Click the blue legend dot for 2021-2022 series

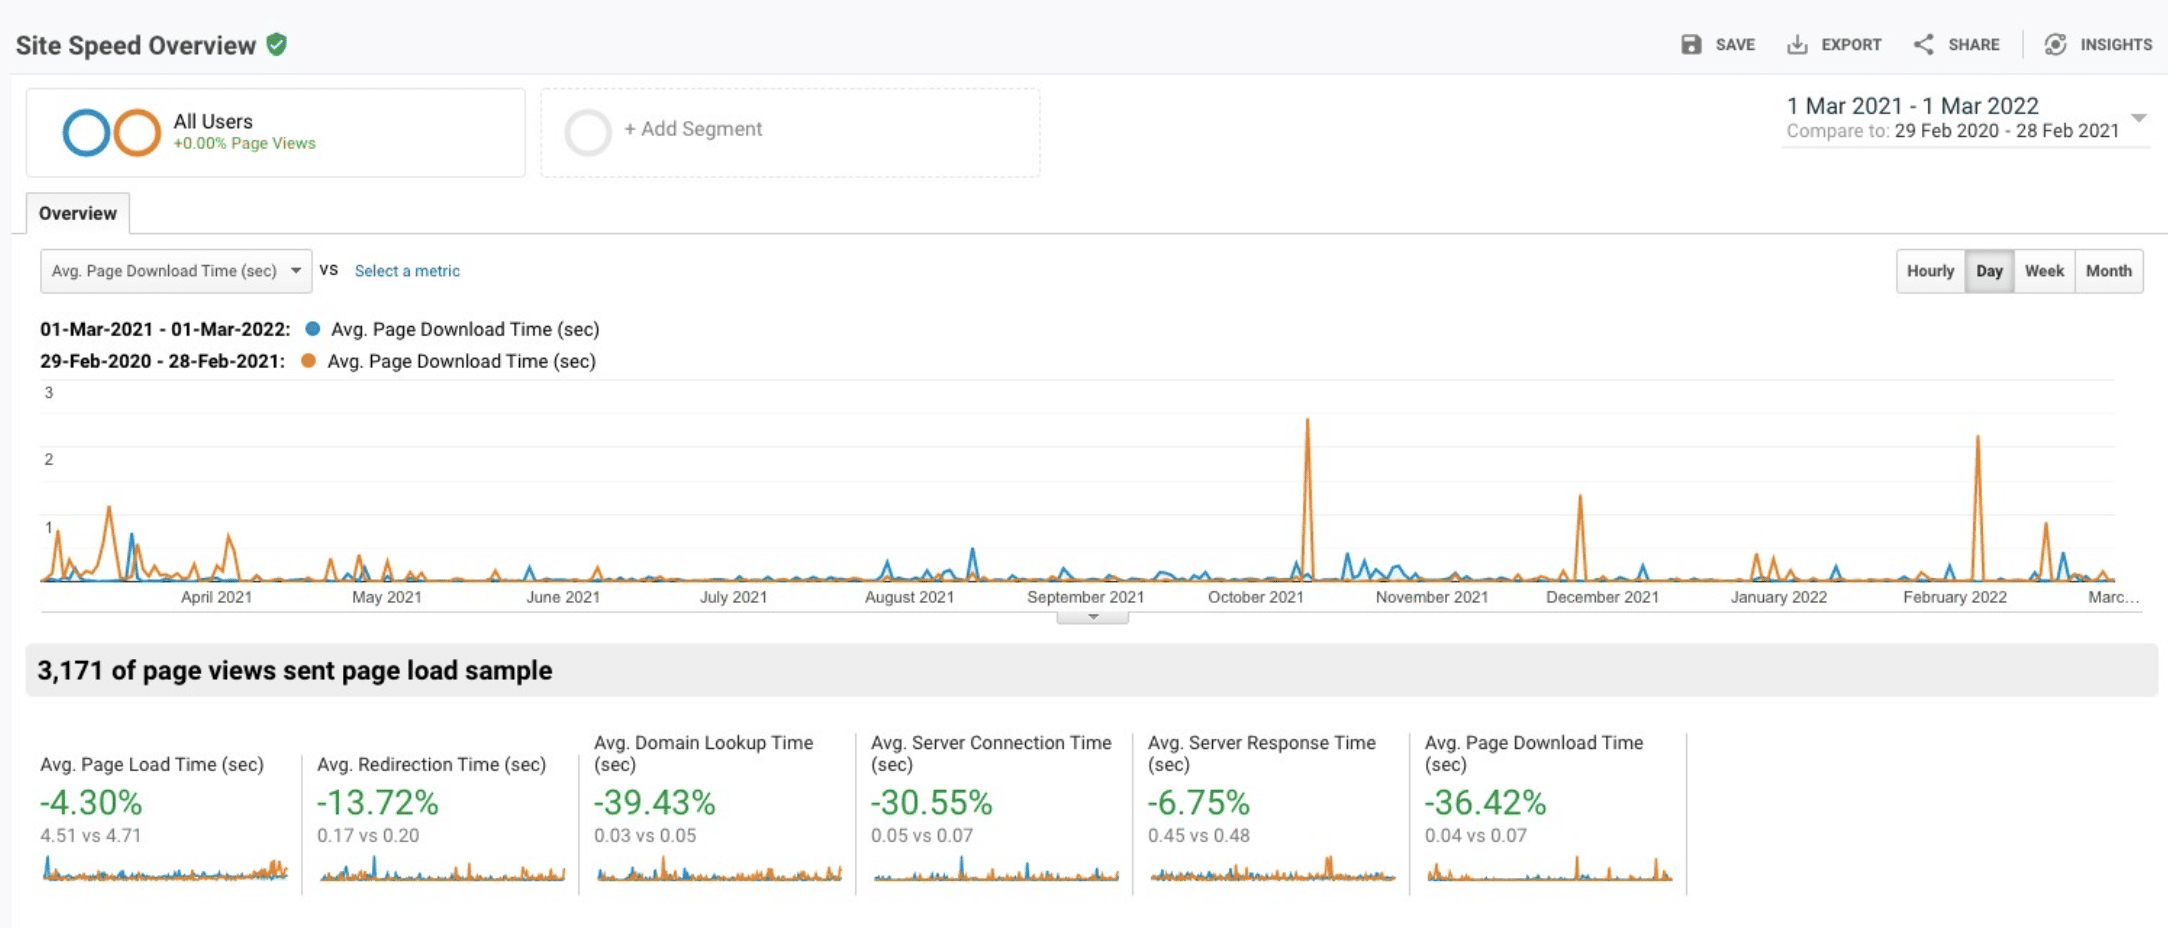click(313, 328)
